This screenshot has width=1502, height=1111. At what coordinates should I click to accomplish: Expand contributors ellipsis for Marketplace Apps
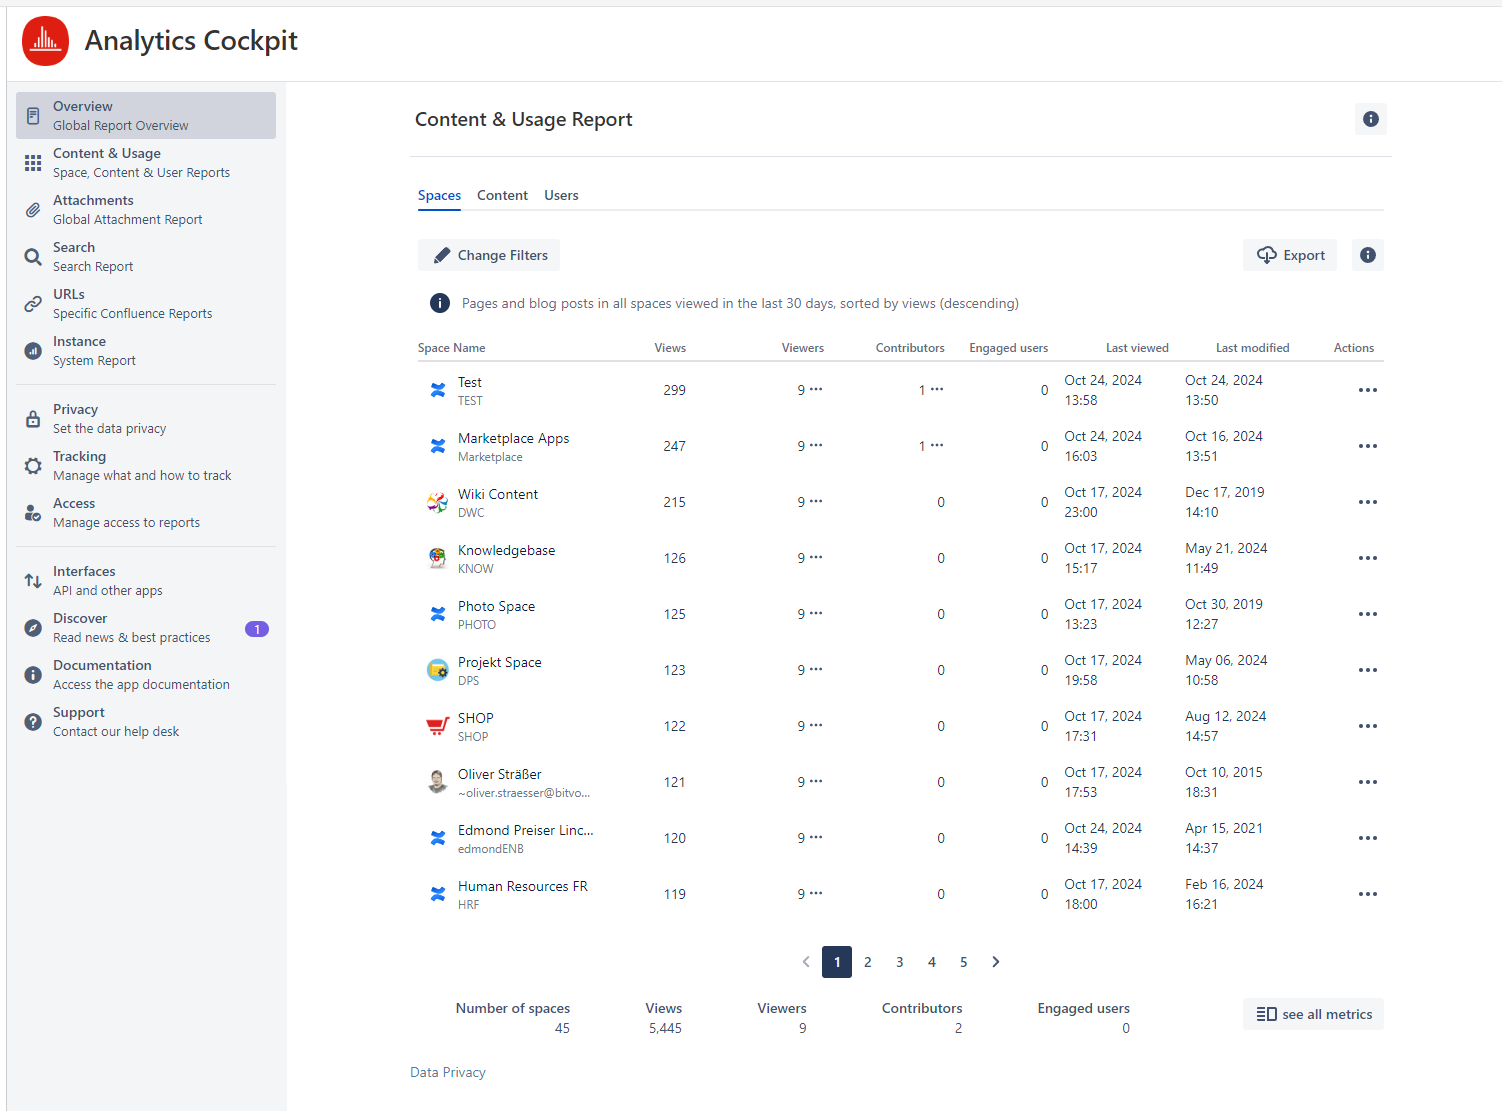click(x=937, y=445)
